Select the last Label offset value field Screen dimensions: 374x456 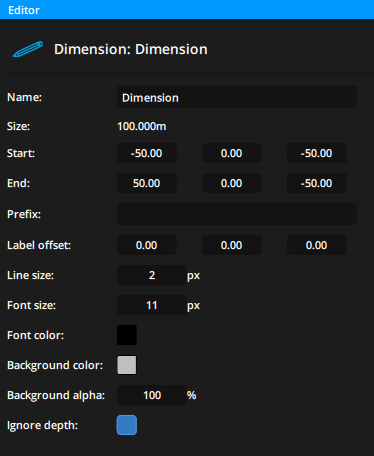[x=317, y=245]
